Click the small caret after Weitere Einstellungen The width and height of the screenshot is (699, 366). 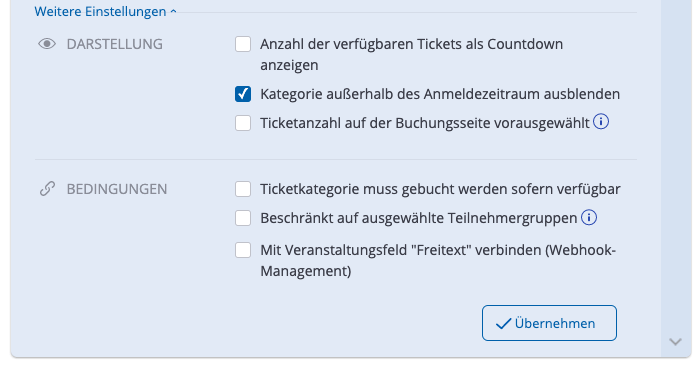point(173,12)
